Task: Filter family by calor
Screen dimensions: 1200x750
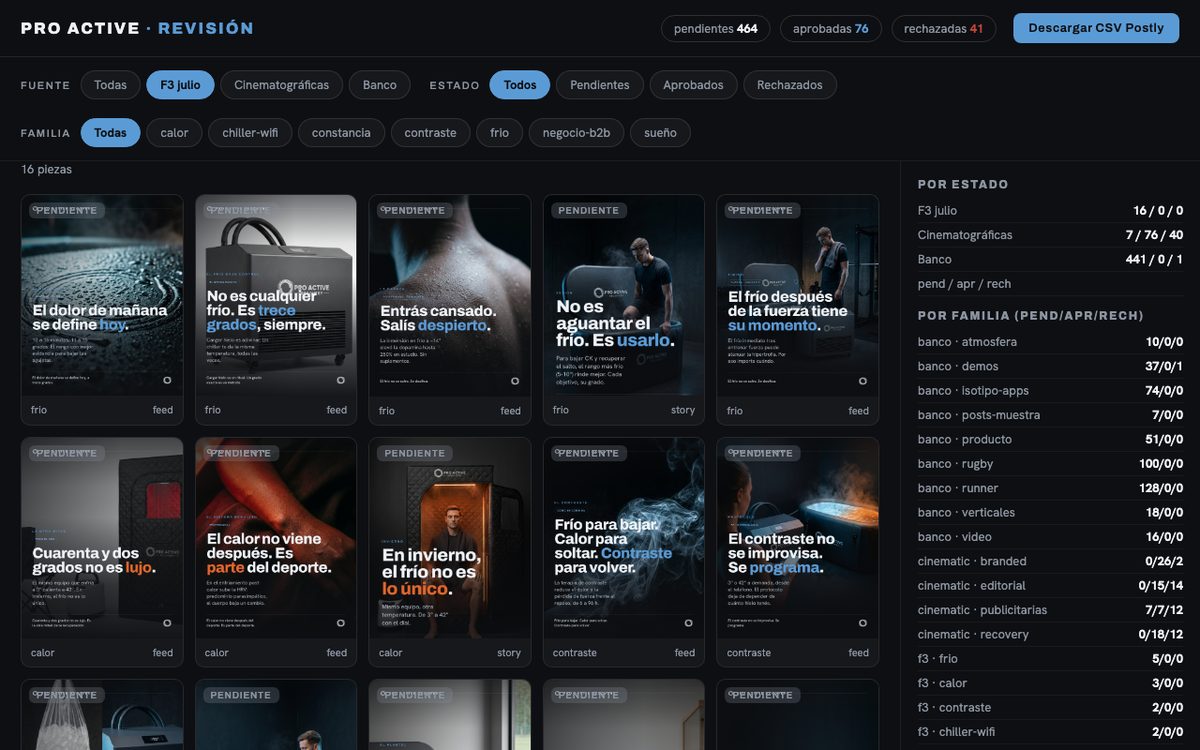Action: [x=174, y=133]
